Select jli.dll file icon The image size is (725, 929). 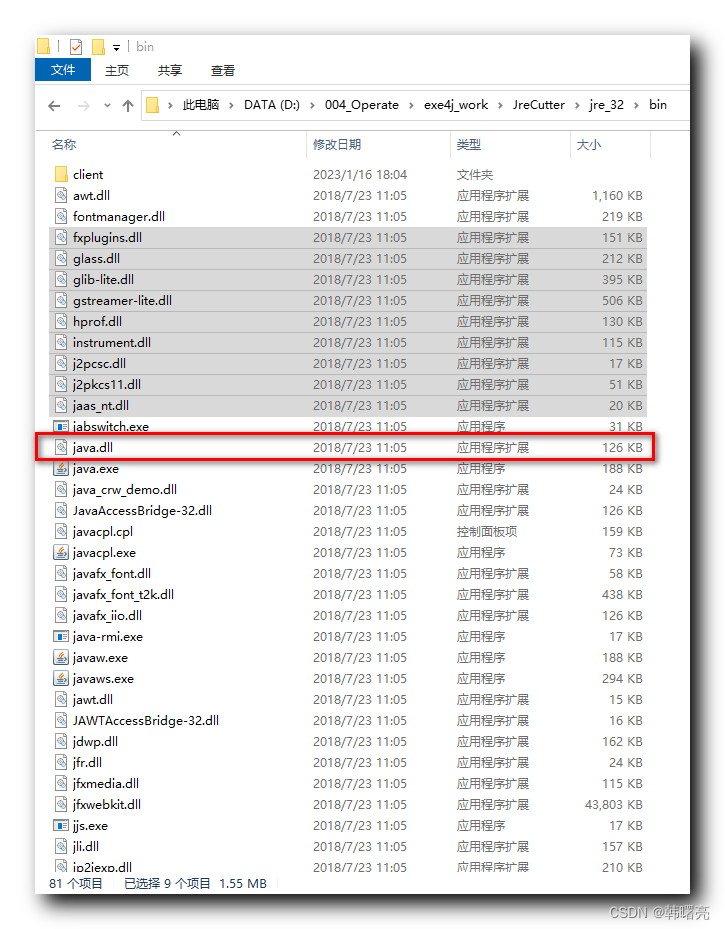point(61,847)
